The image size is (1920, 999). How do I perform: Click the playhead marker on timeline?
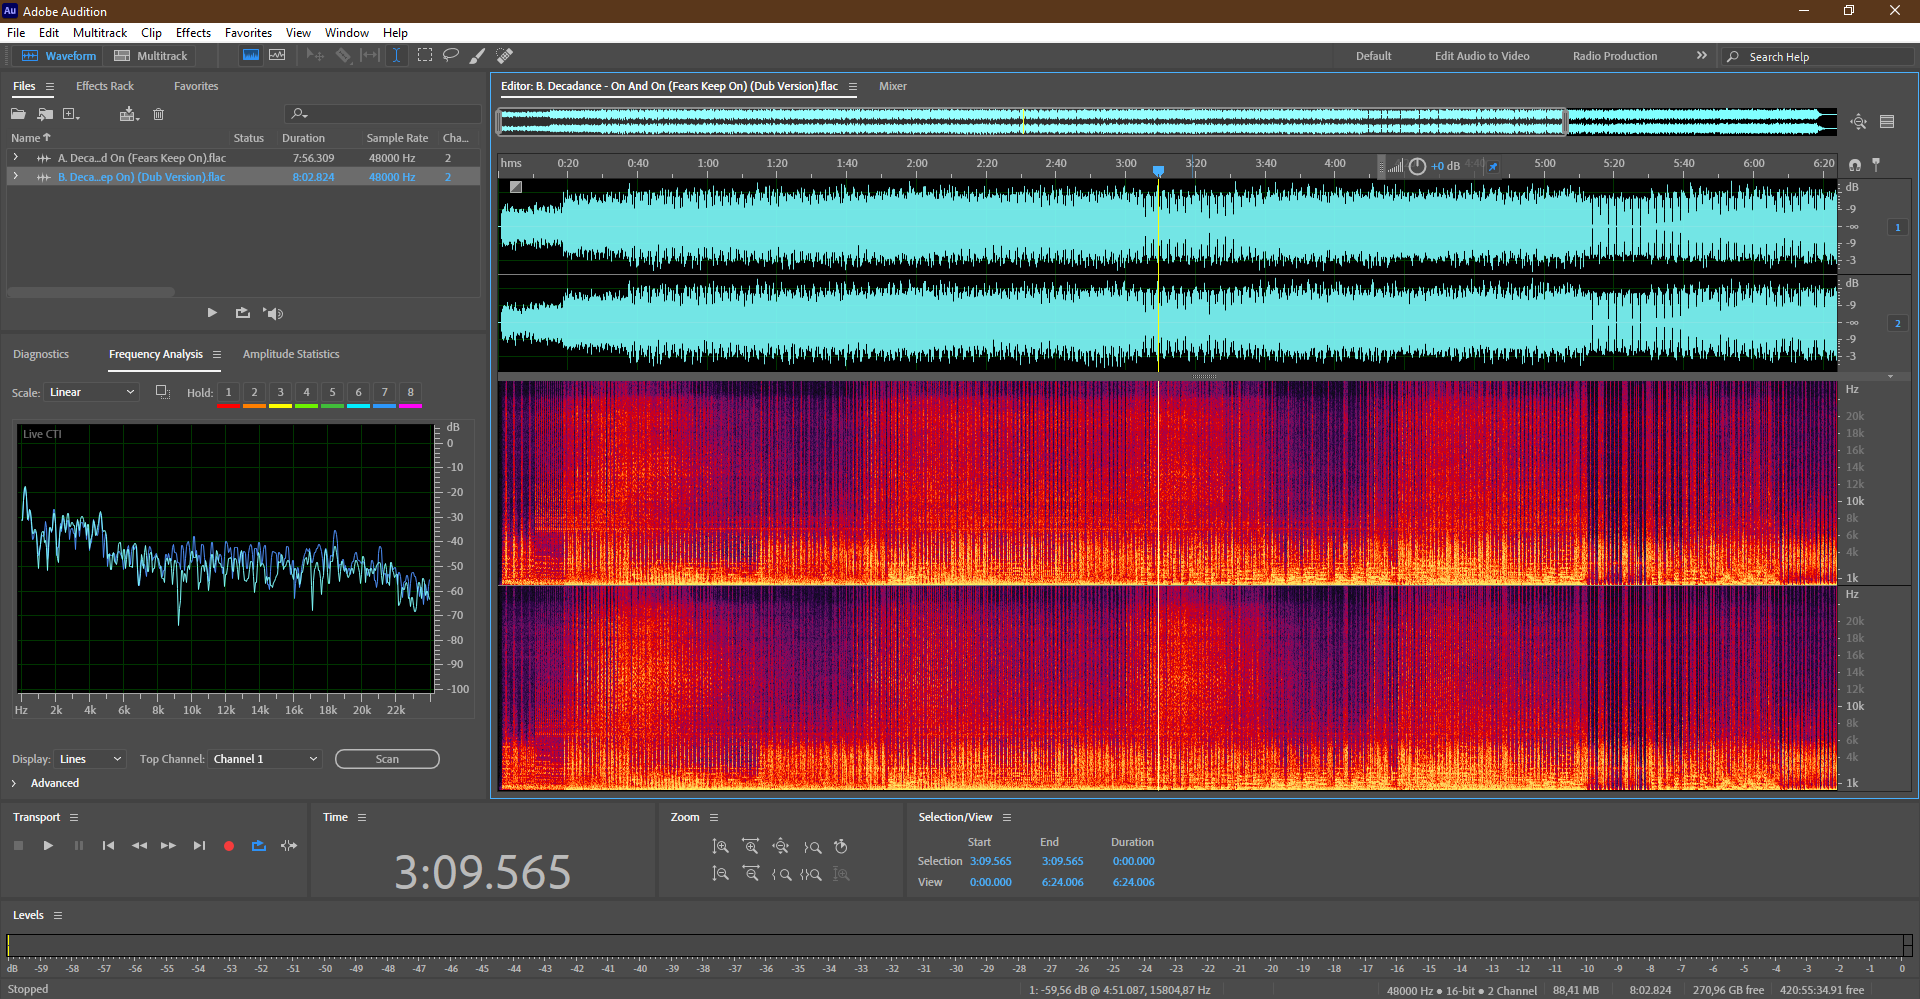pyautogui.click(x=1158, y=171)
